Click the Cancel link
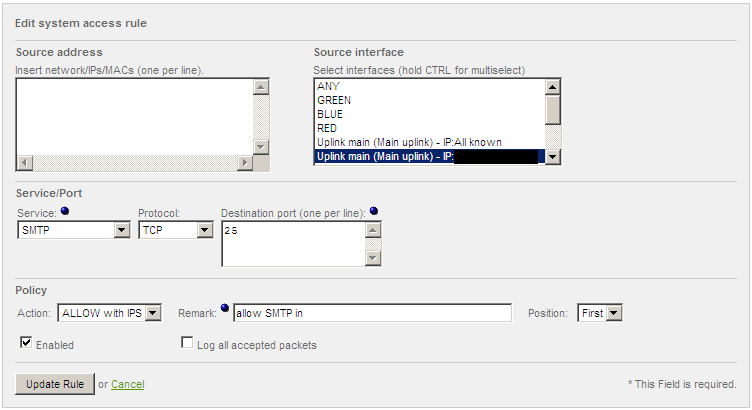This screenshot has height=410, width=752. tap(128, 384)
